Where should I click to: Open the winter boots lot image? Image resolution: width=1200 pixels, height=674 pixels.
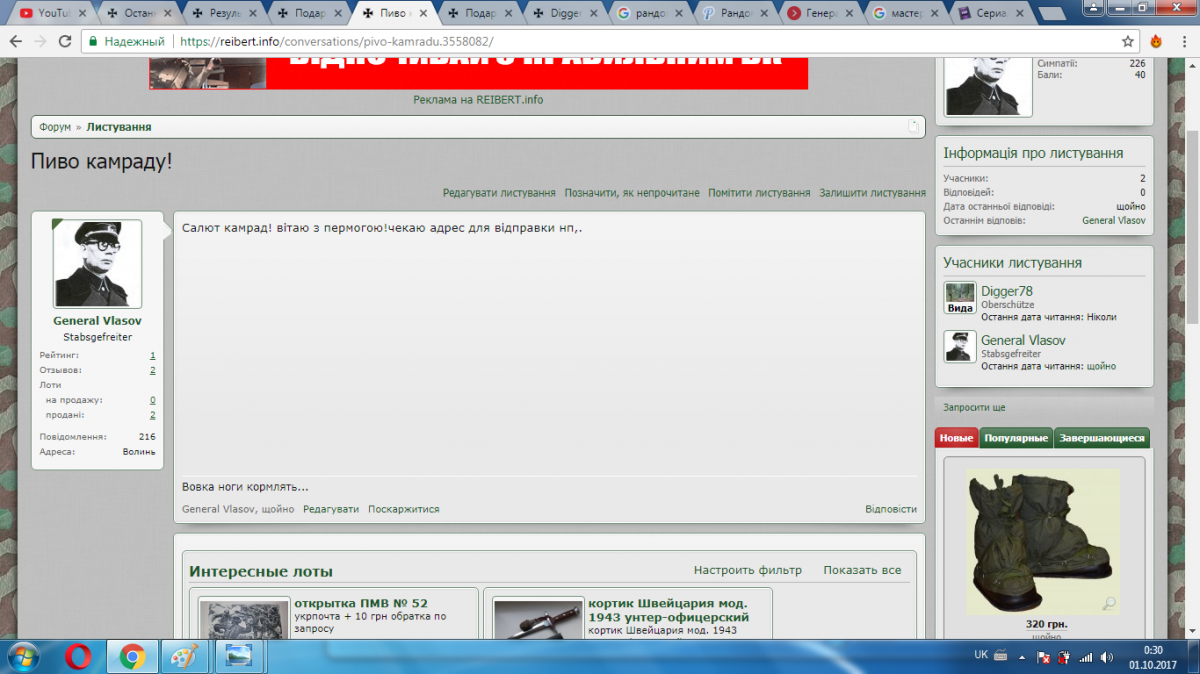tap(1042, 541)
